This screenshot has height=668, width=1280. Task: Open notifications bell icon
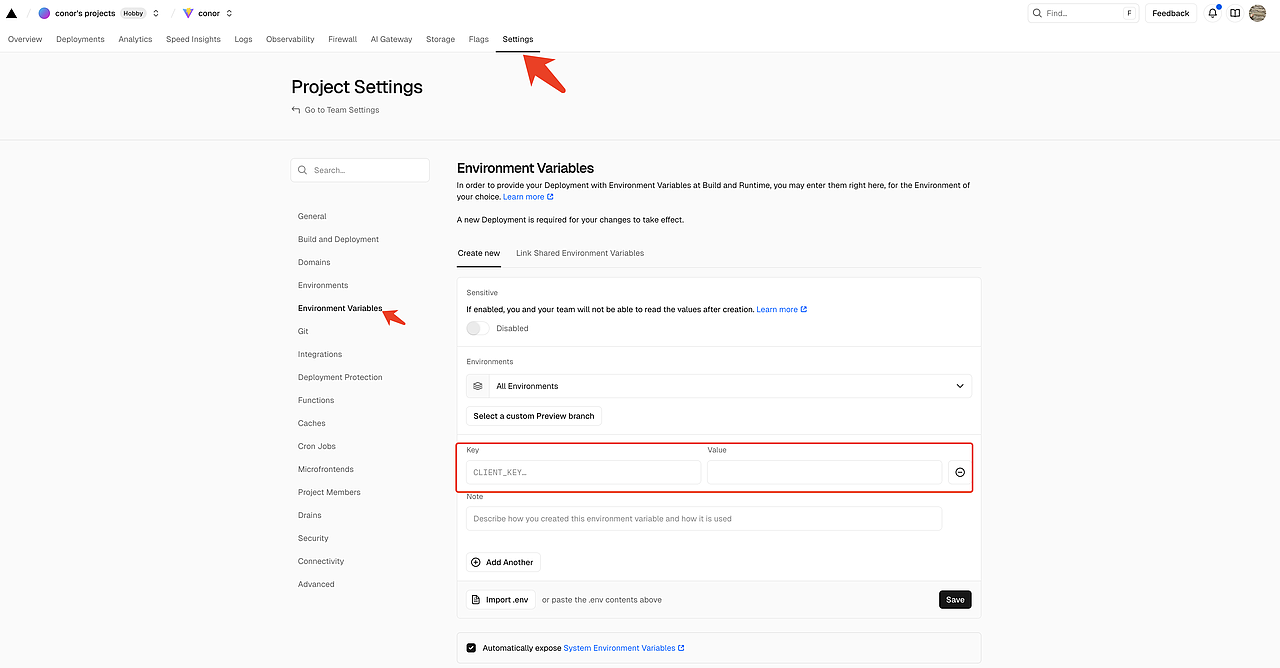click(x=1212, y=13)
